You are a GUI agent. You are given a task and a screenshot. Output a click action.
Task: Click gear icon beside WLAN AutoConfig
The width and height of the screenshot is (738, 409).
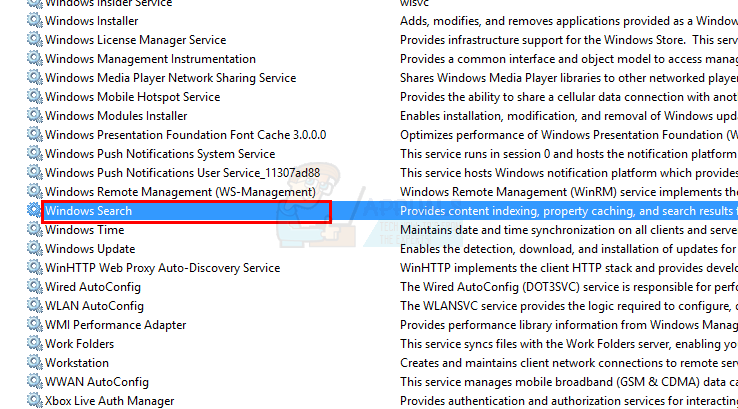click(x=34, y=305)
